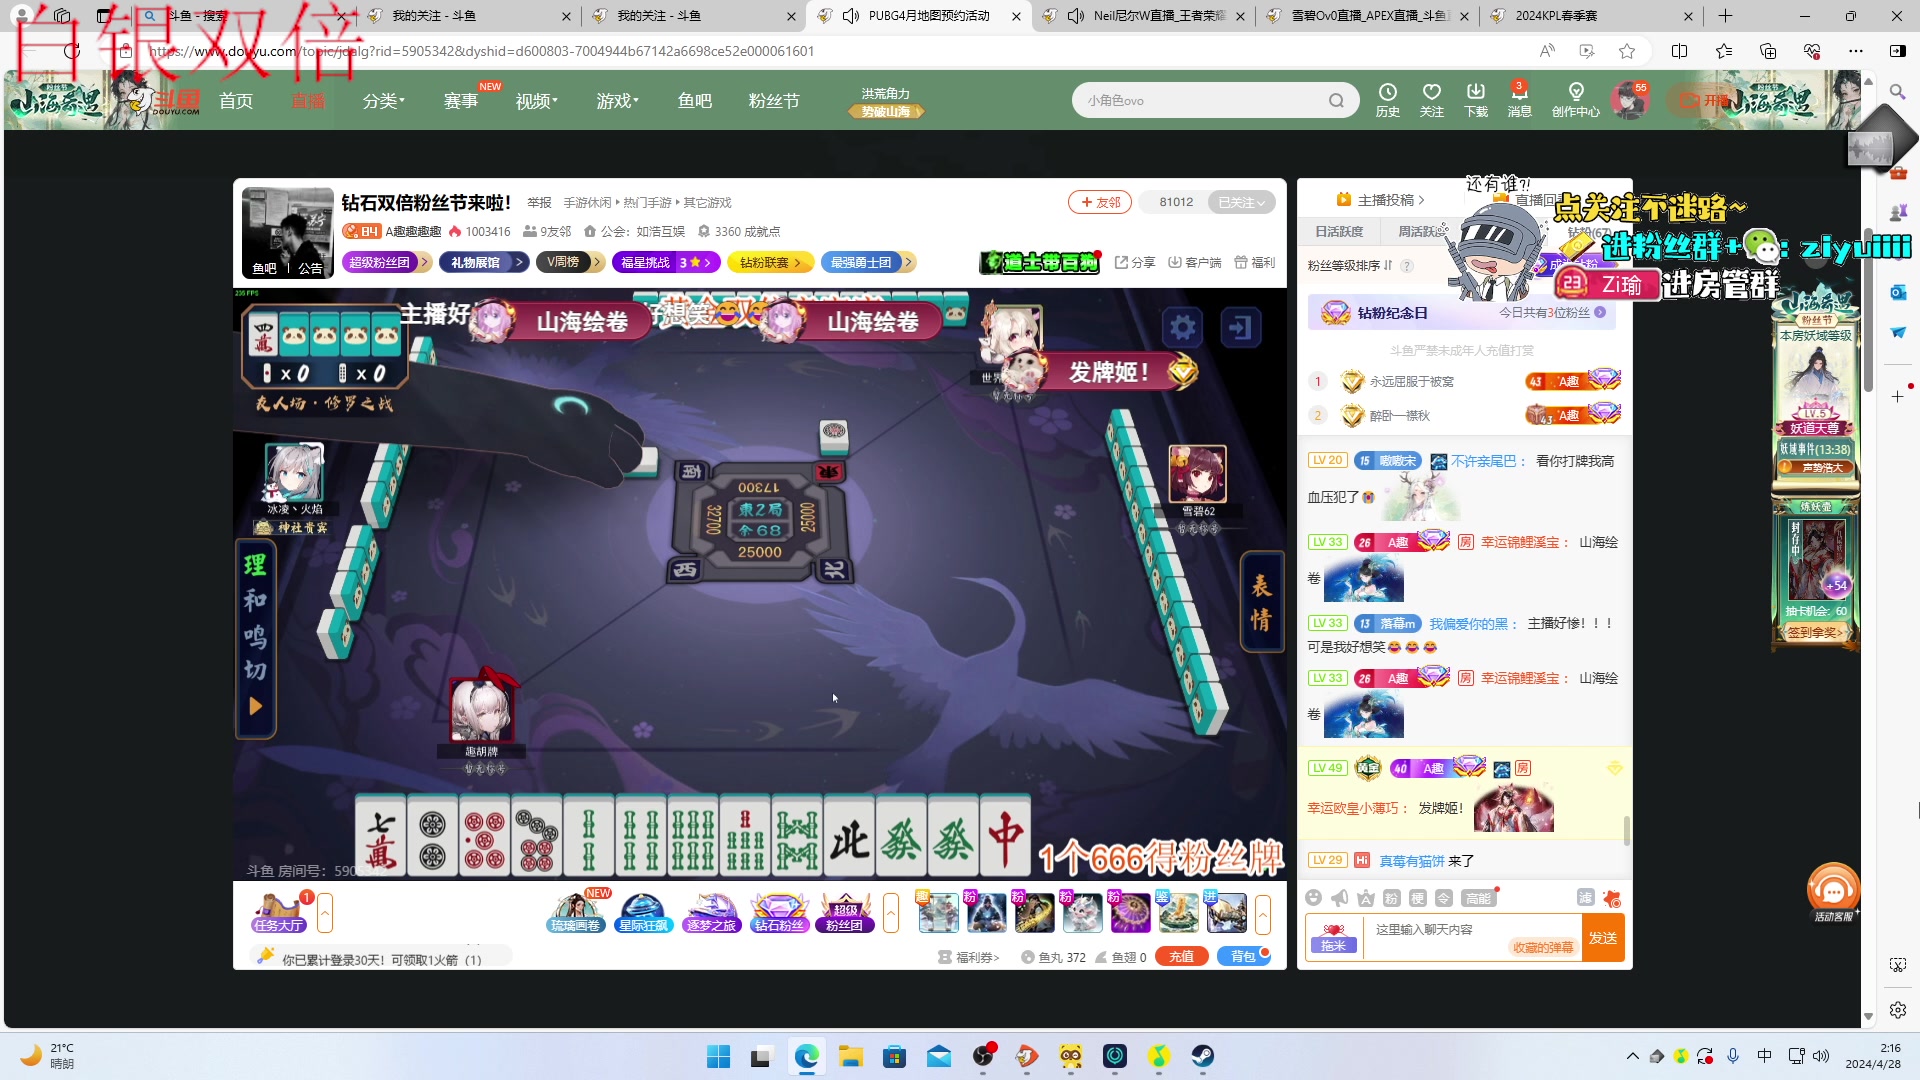Click the megaphone horn icon in chat toolbar
The image size is (1920, 1080).
[x=1340, y=898]
